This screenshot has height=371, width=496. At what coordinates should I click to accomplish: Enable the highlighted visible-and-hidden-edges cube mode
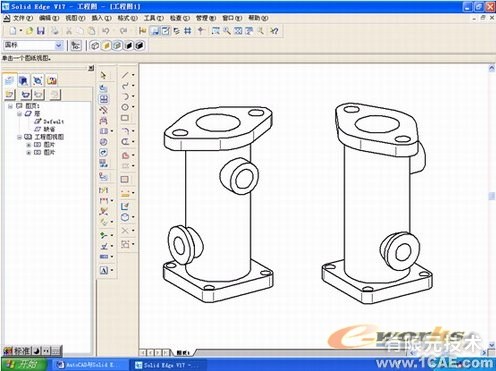click(117, 45)
